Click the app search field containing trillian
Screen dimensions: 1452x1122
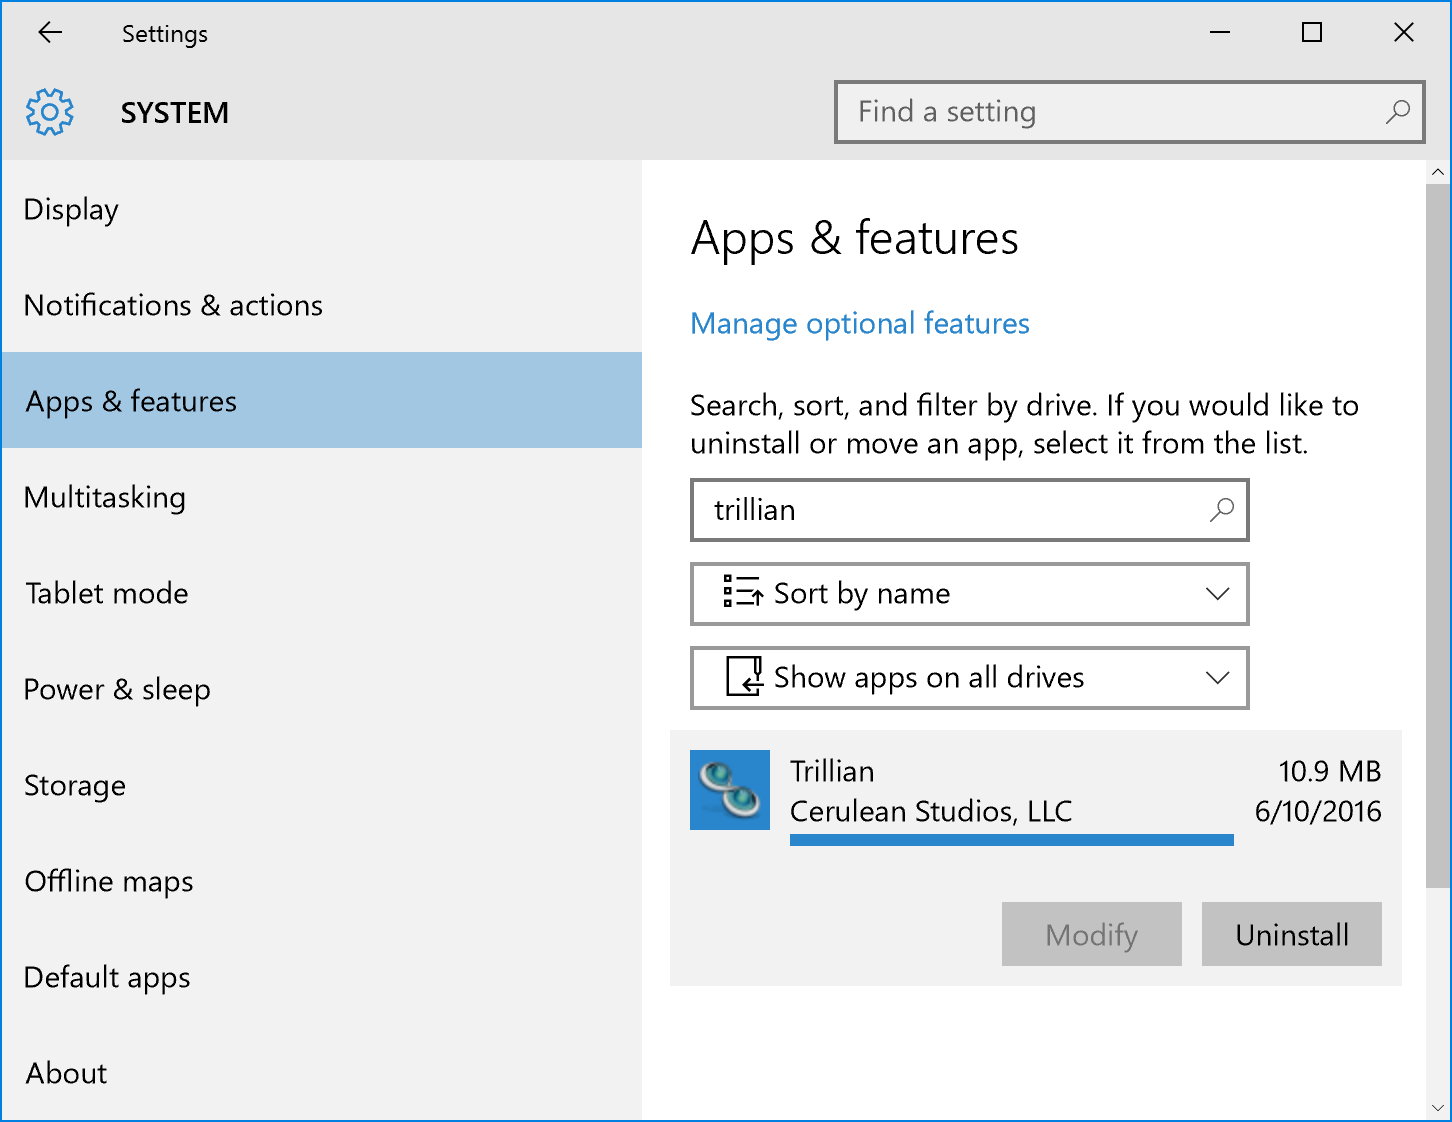(969, 510)
